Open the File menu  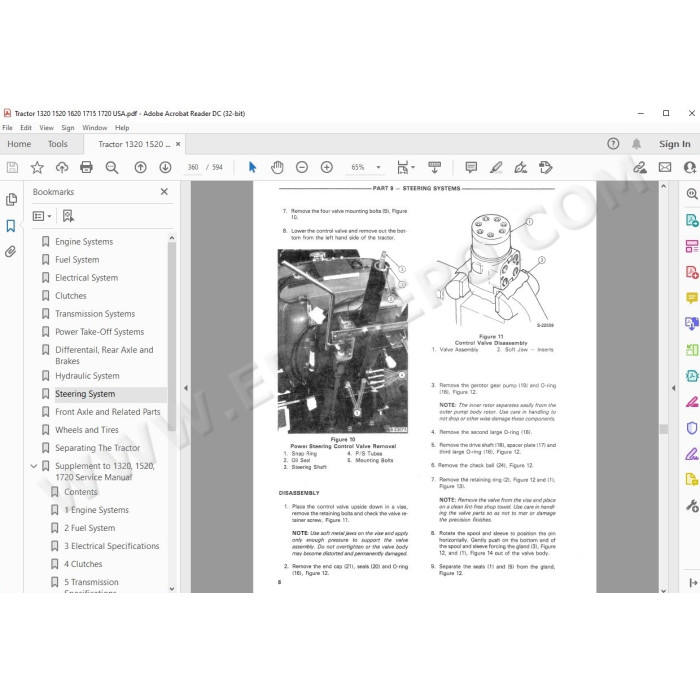(x=8, y=128)
